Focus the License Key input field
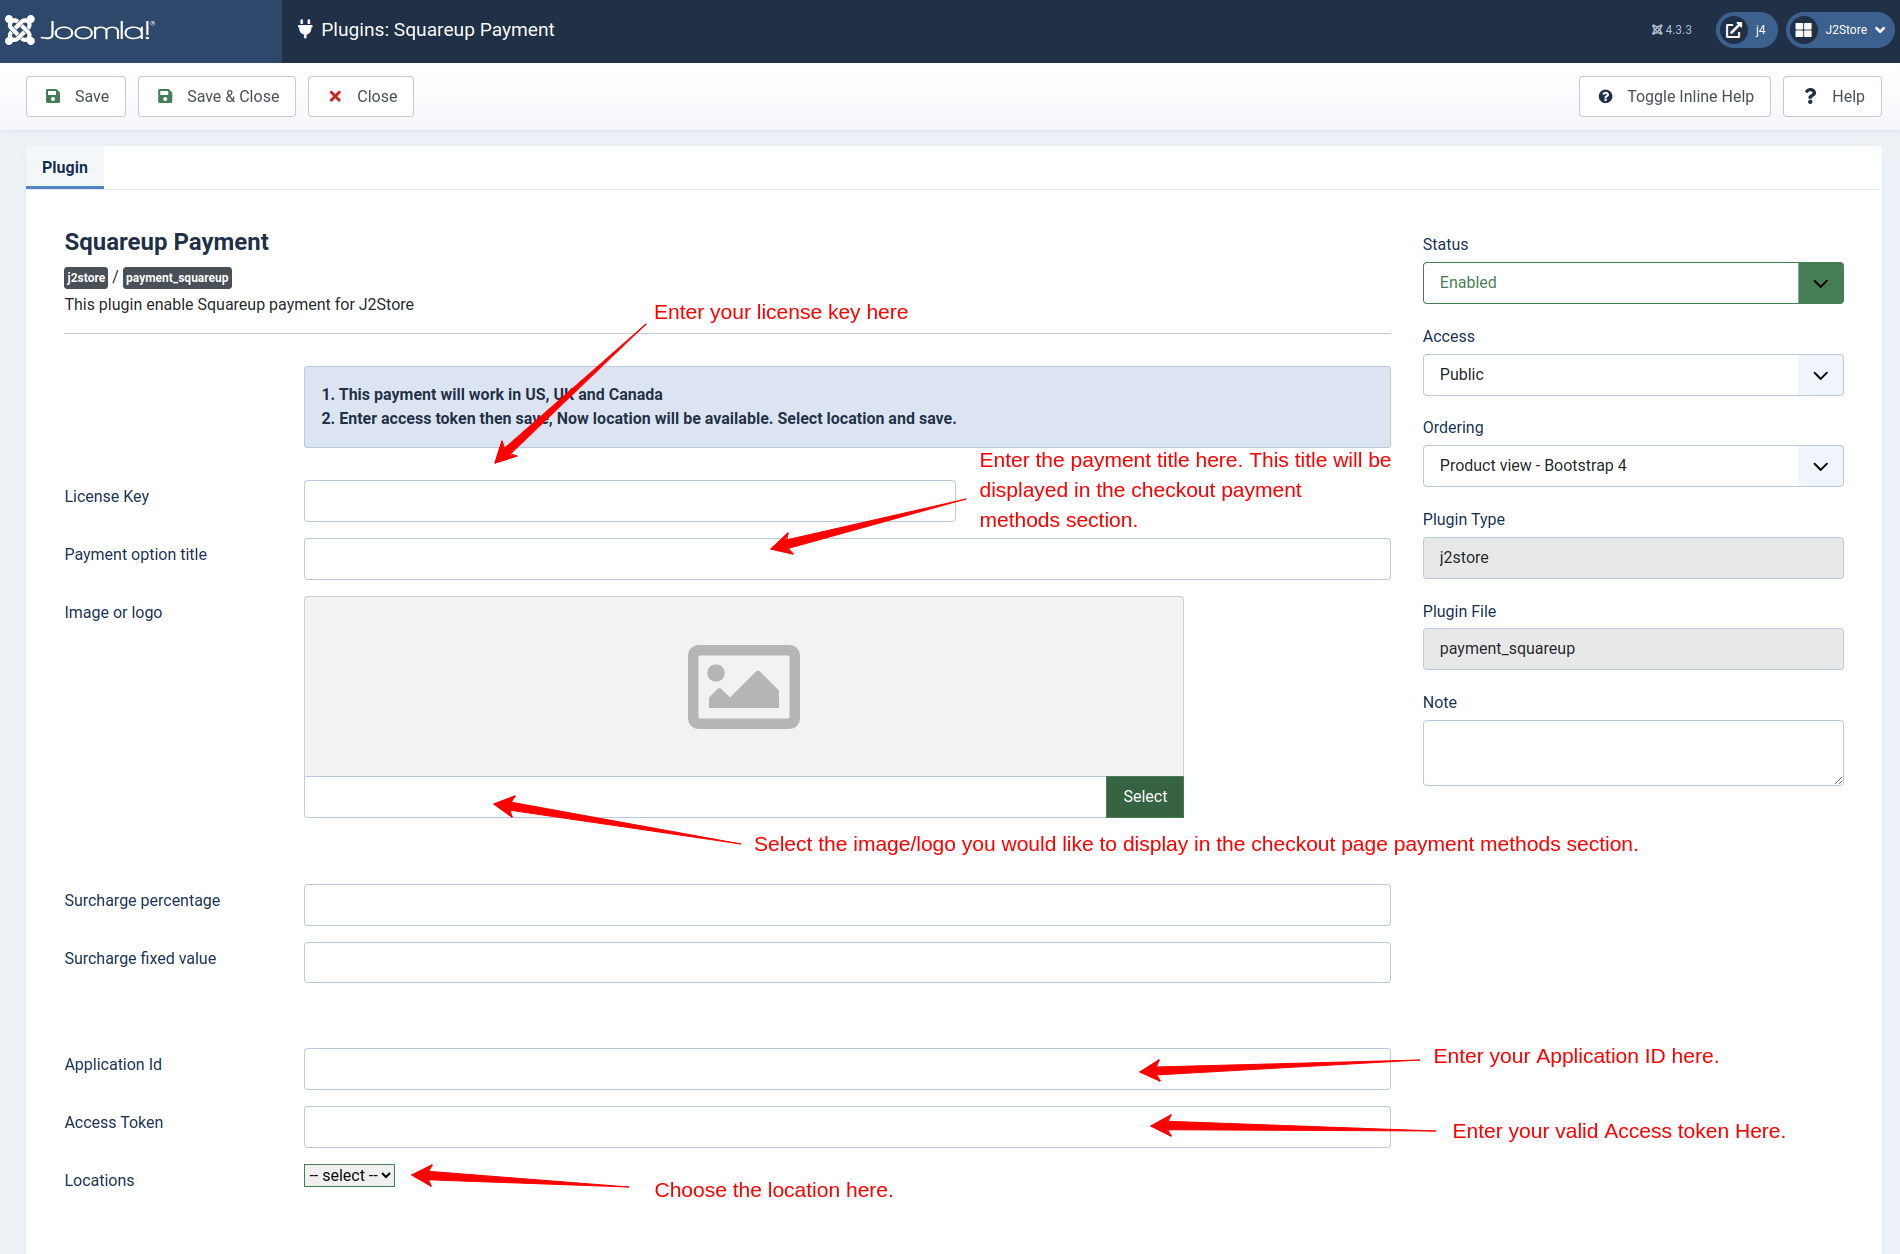 pos(630,501)
